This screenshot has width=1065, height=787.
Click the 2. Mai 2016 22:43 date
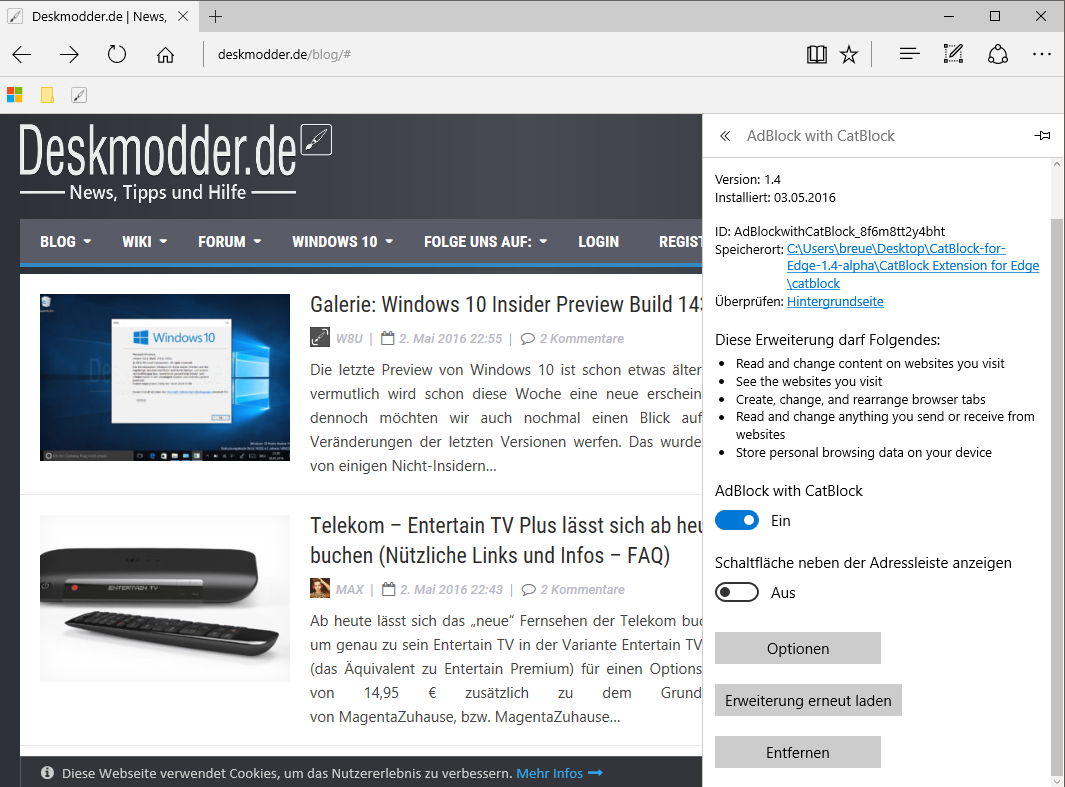click(451, 589)
